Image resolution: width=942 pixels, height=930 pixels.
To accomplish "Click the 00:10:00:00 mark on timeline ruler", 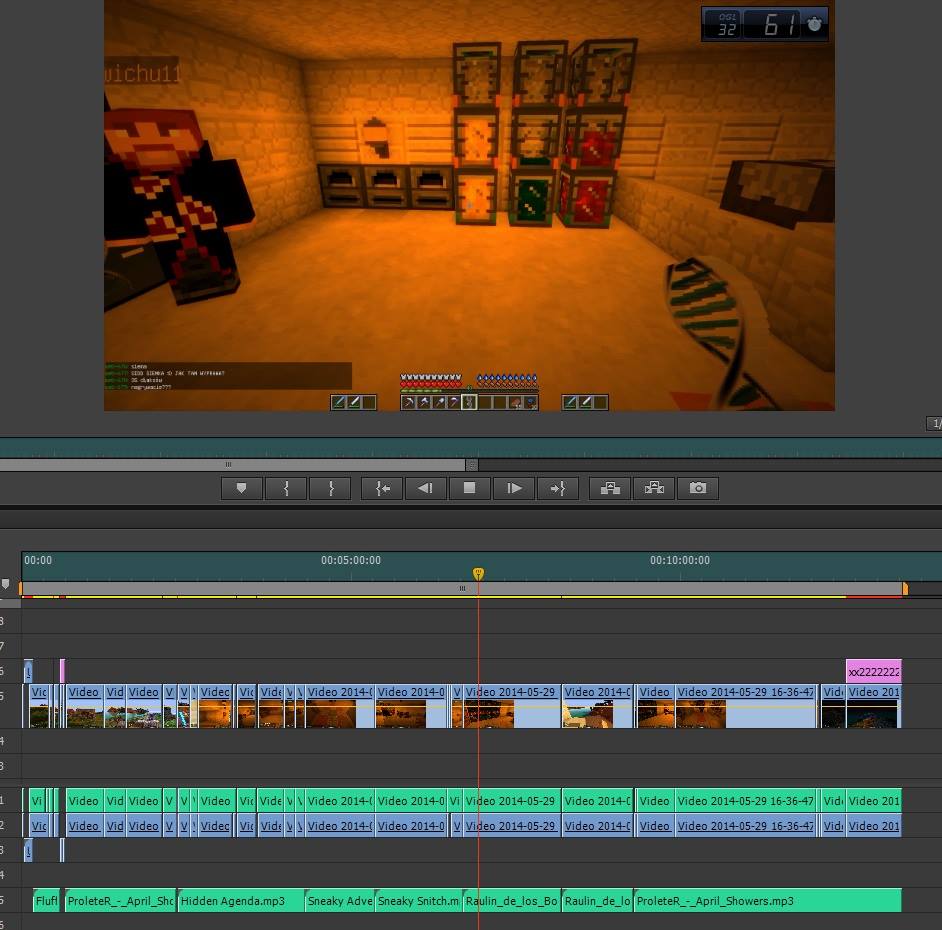I will click(x=680, y=560).
